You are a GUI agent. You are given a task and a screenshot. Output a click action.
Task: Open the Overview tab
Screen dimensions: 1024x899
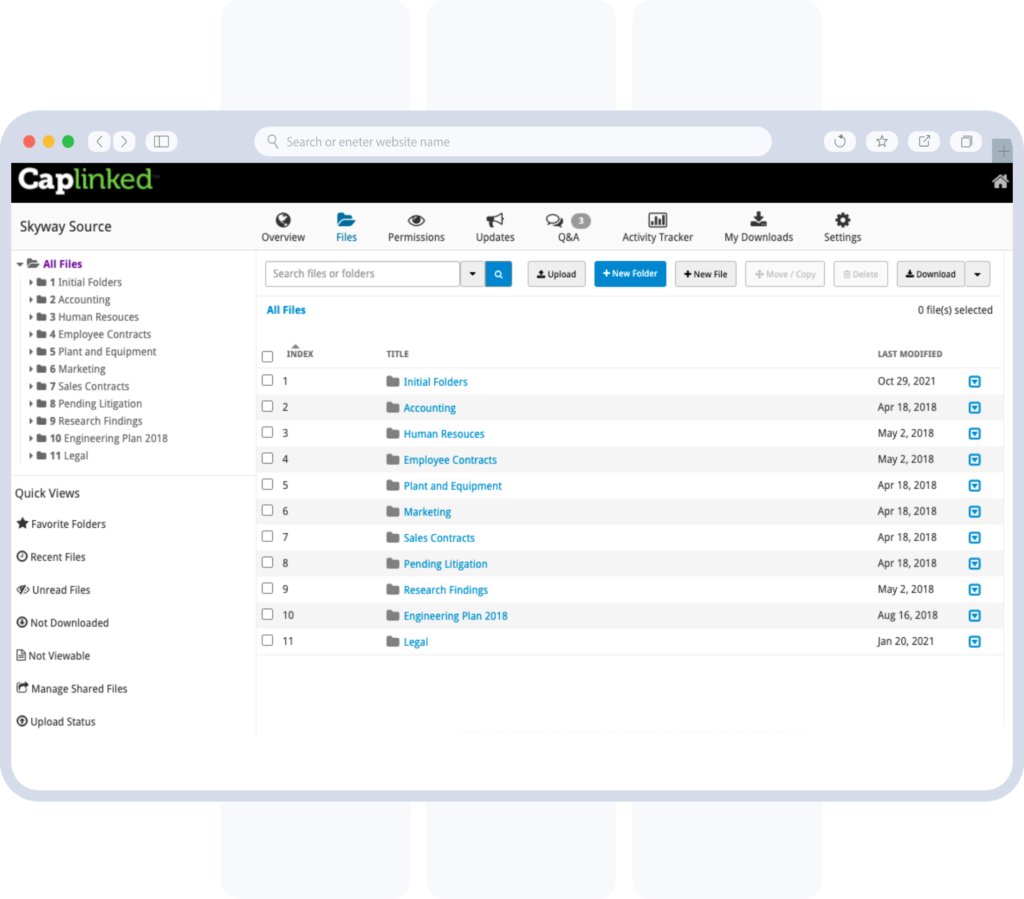pyautogui.click(x=283, y=228)
